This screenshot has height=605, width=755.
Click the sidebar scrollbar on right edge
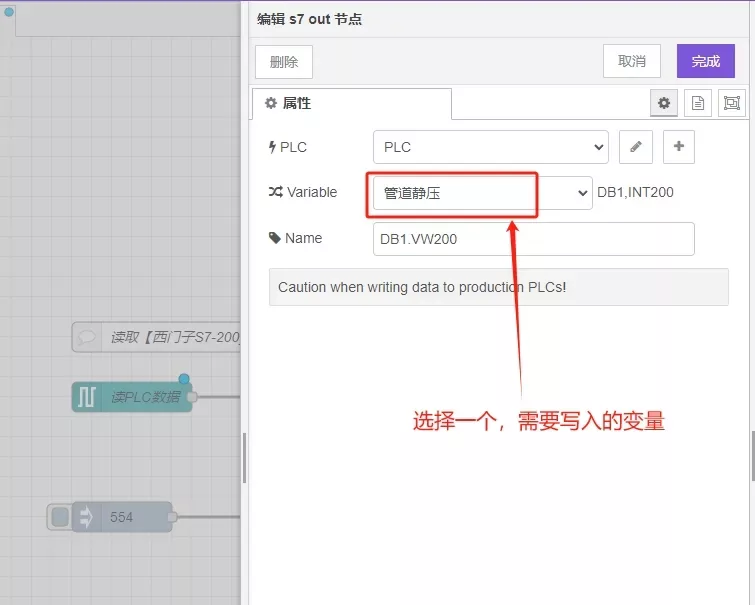(x=753, y=456)
